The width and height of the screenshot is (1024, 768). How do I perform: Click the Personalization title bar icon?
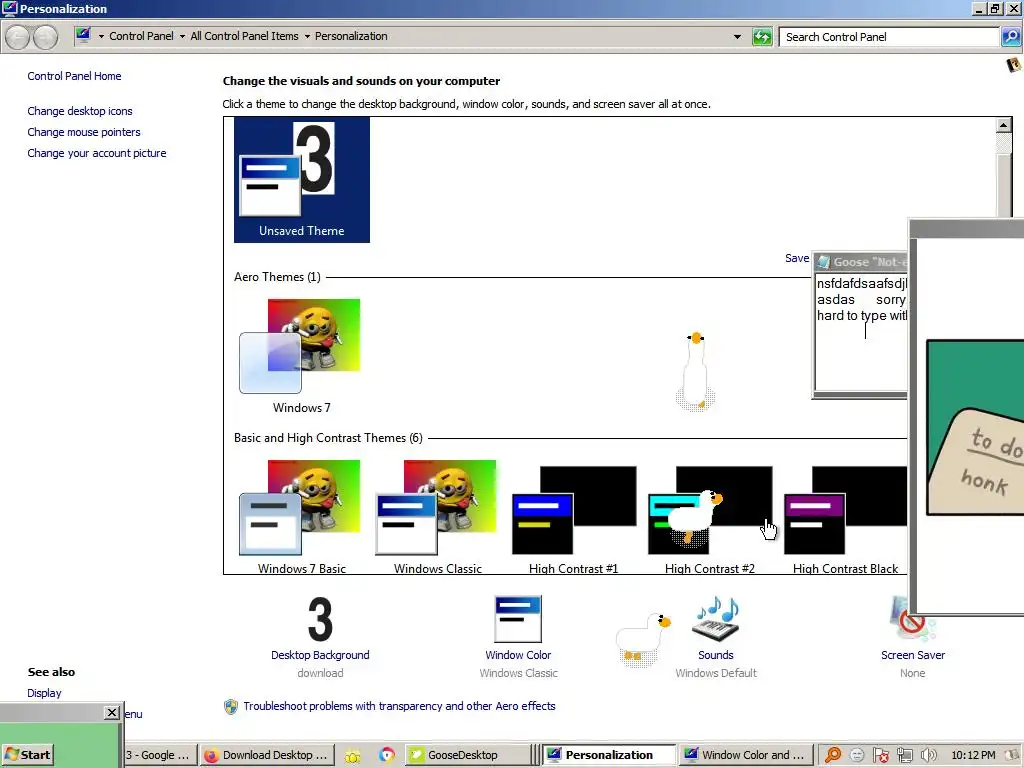[x=10, y=8]
